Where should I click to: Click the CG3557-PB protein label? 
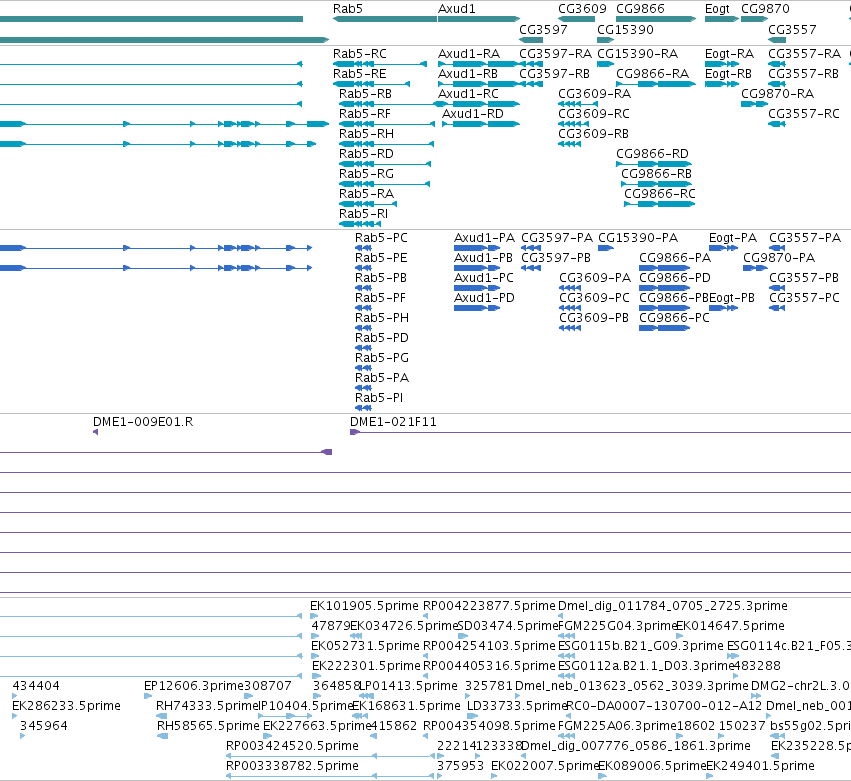click(x=804, y=278)
